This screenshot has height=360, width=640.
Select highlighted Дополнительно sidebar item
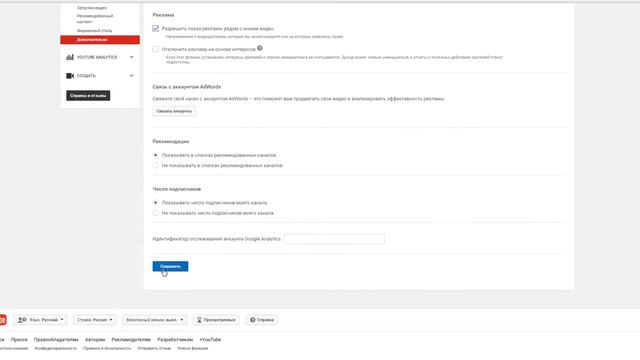pos(100,40)
